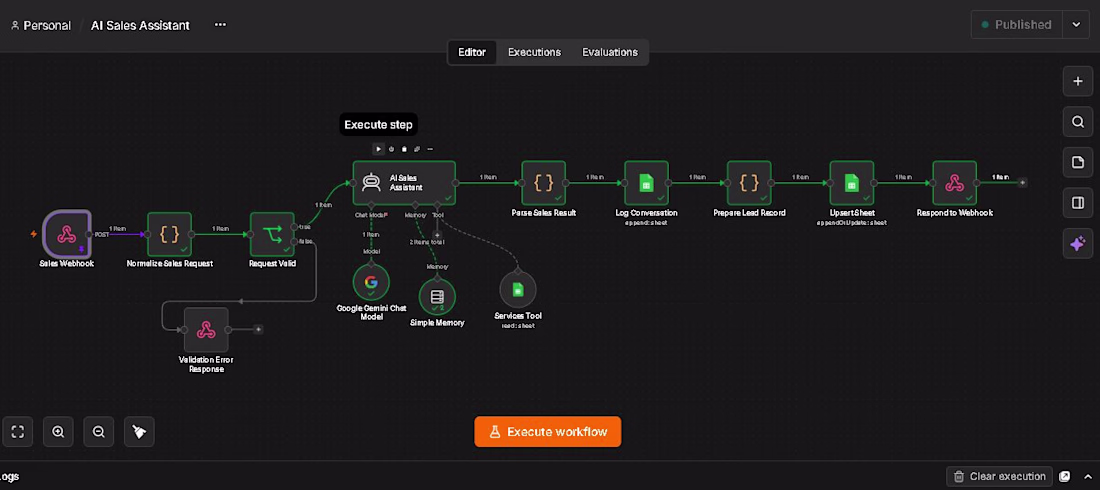Switch to the Evaluations tab
The height and width of the screenshot is (490, 1100).
[x=610, y=52]
